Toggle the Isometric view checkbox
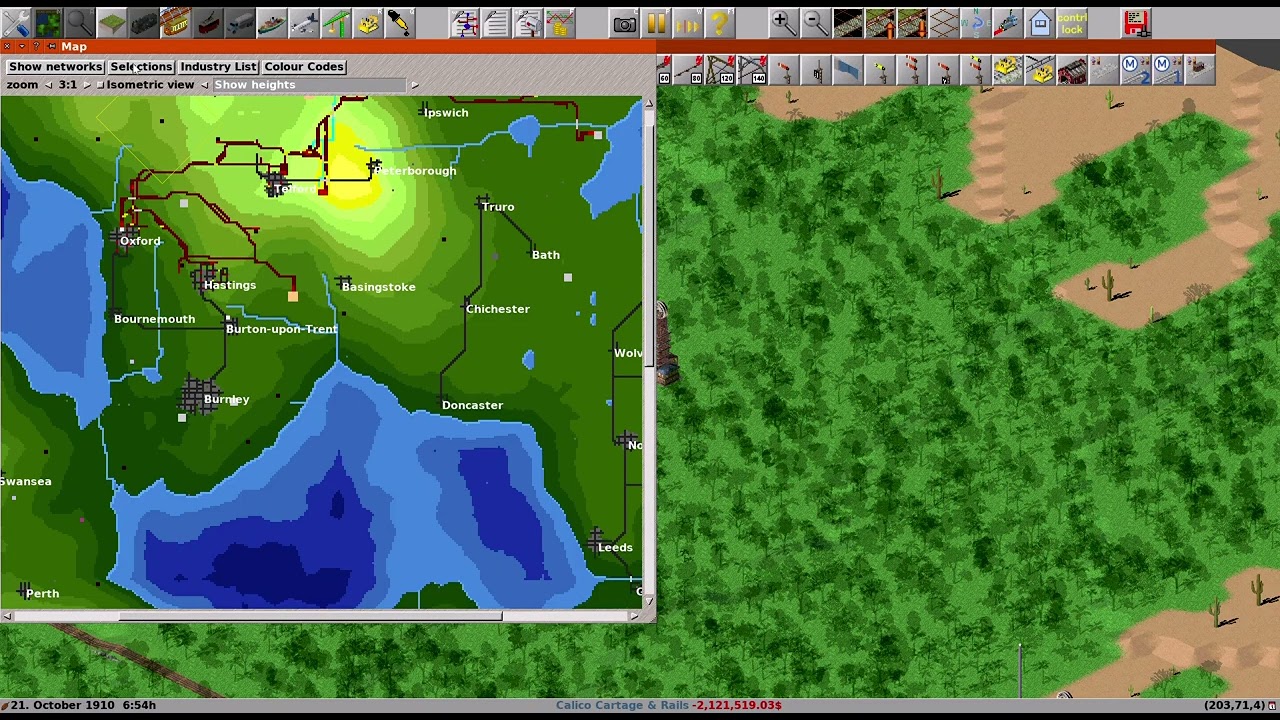The image size is (1280, 720). (x=100, y=85)
